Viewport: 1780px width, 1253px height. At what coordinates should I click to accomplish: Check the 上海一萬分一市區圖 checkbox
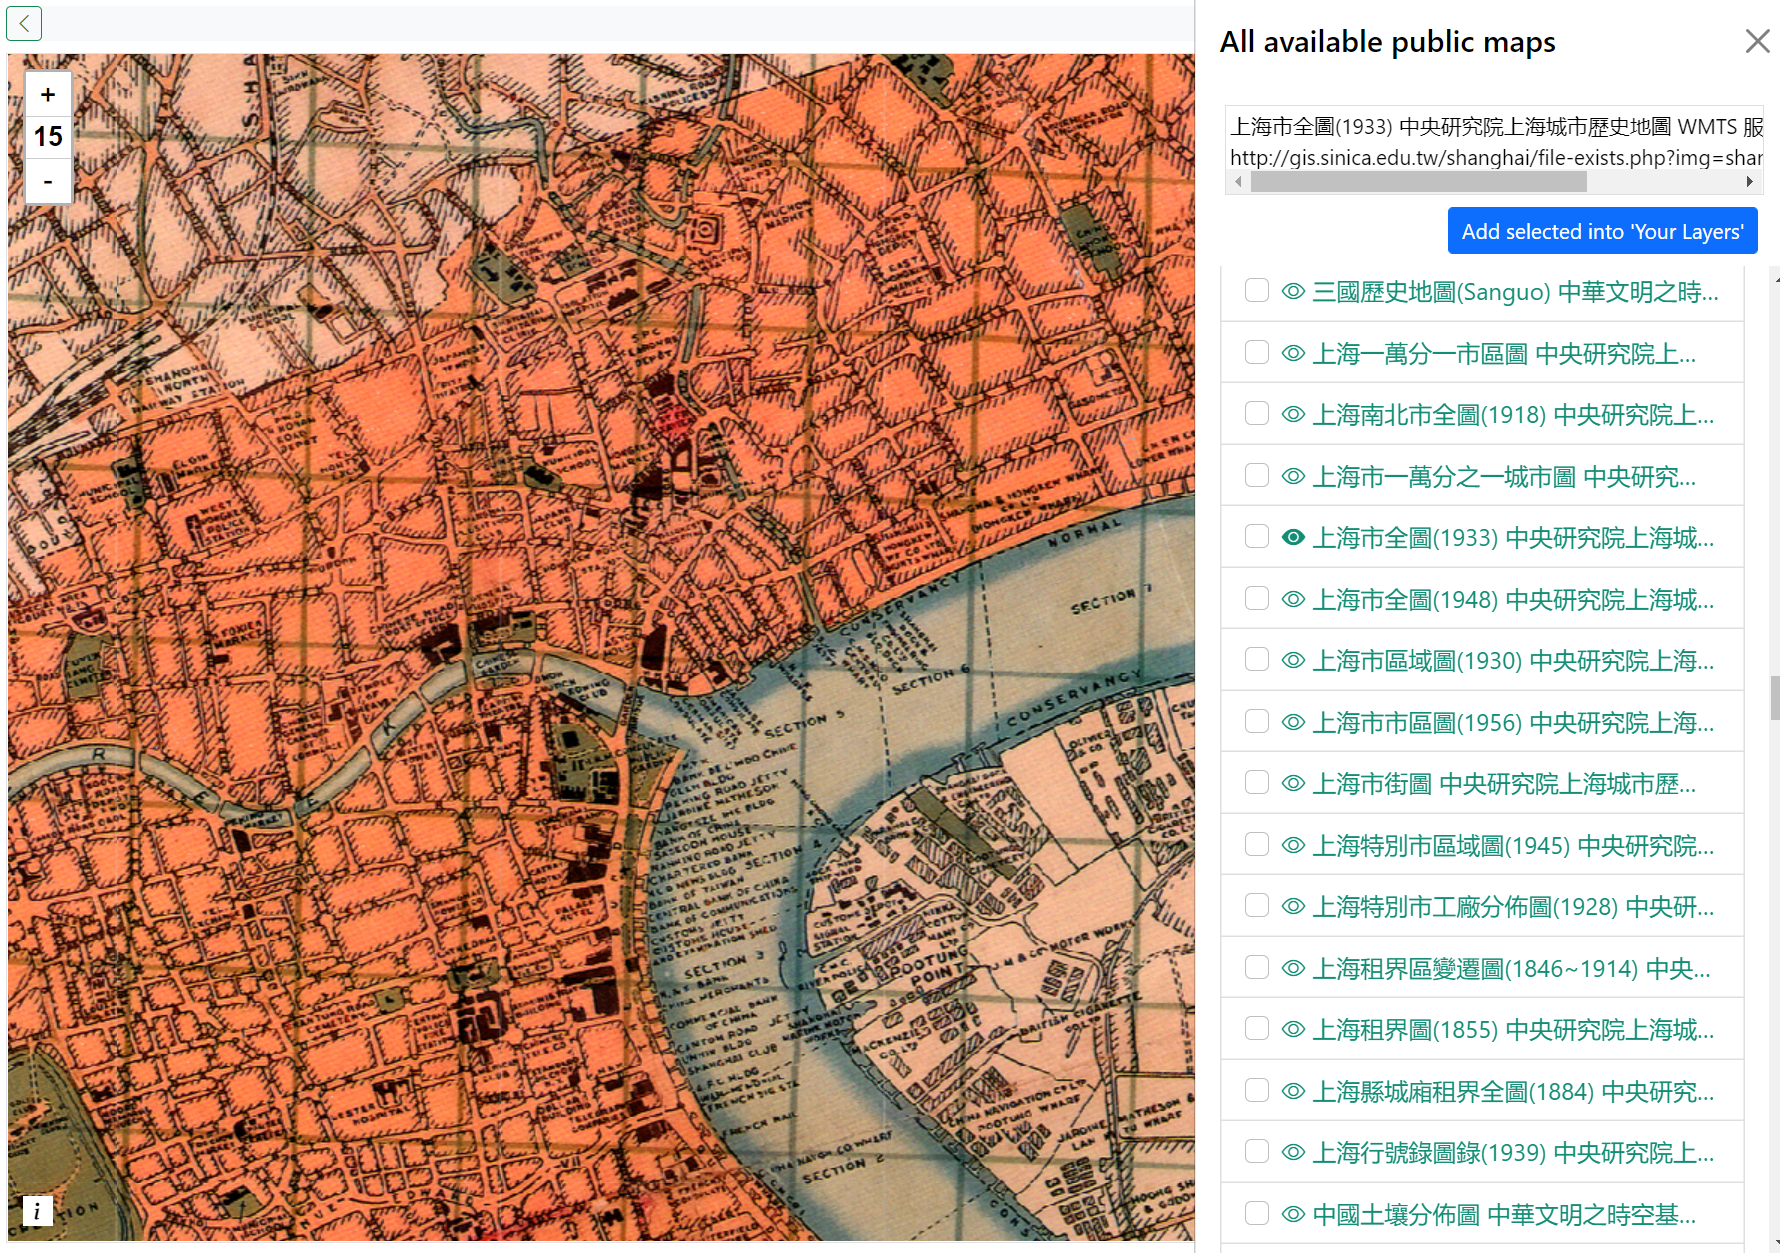[x=1257, y=352]
